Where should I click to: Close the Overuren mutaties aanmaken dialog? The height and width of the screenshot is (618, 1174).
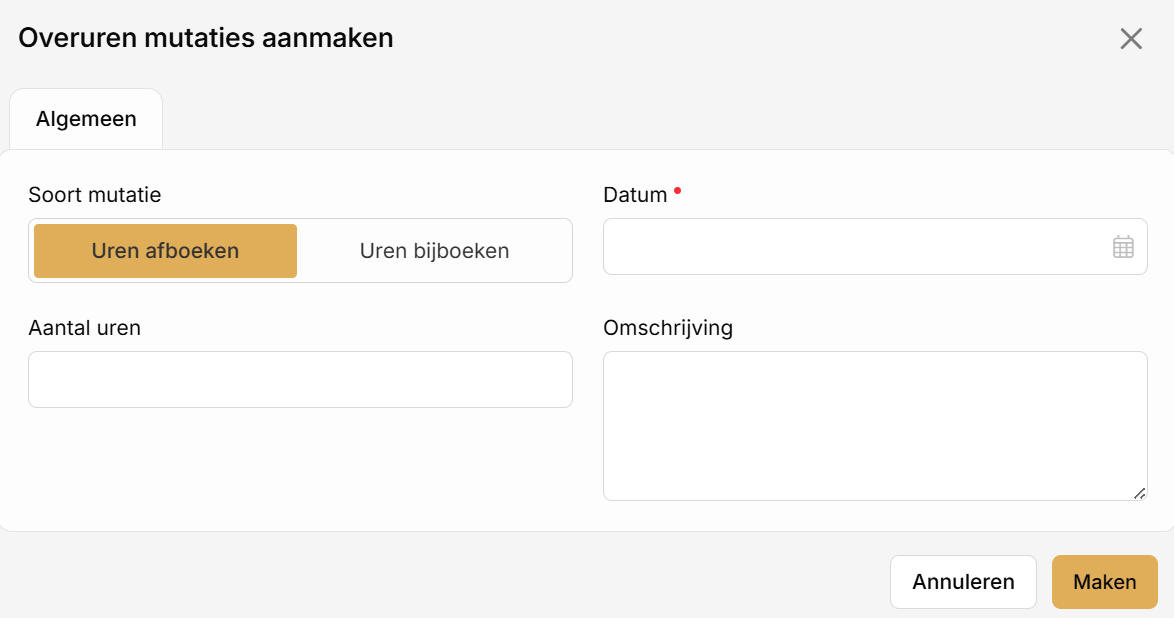[1131, 38]
